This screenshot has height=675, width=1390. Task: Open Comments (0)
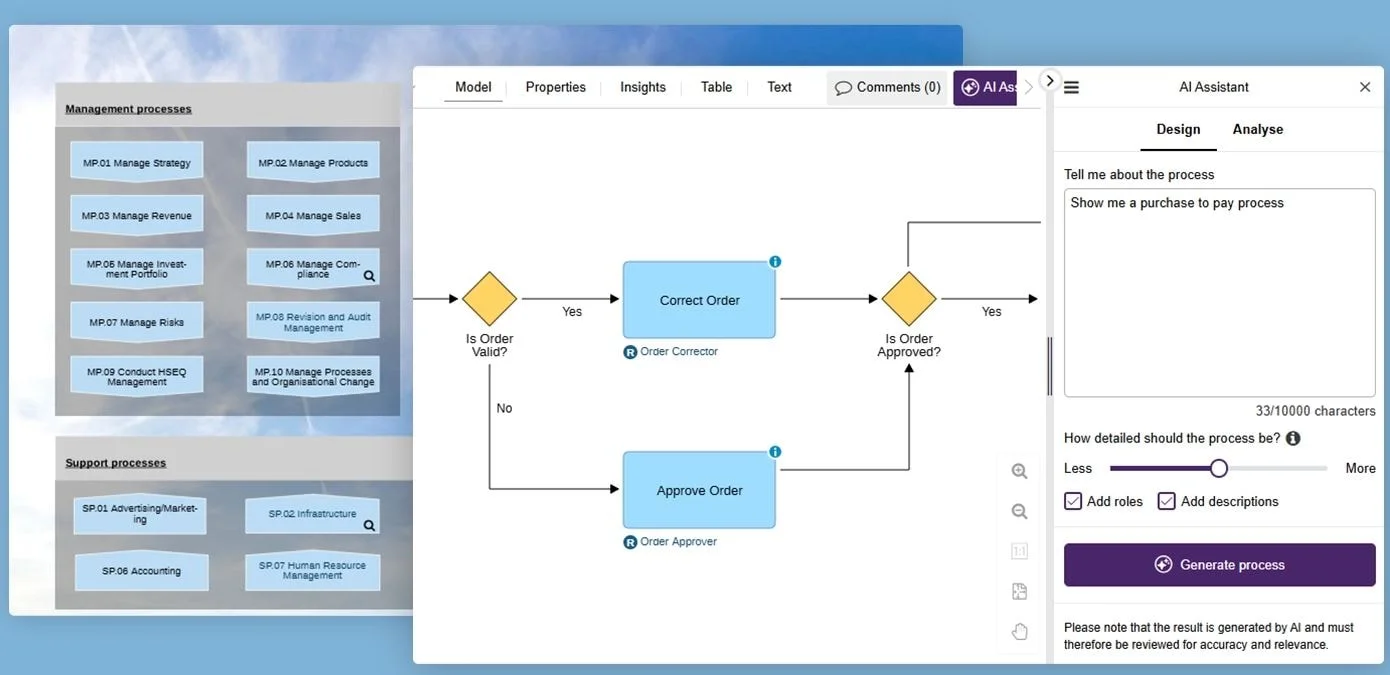888,87
